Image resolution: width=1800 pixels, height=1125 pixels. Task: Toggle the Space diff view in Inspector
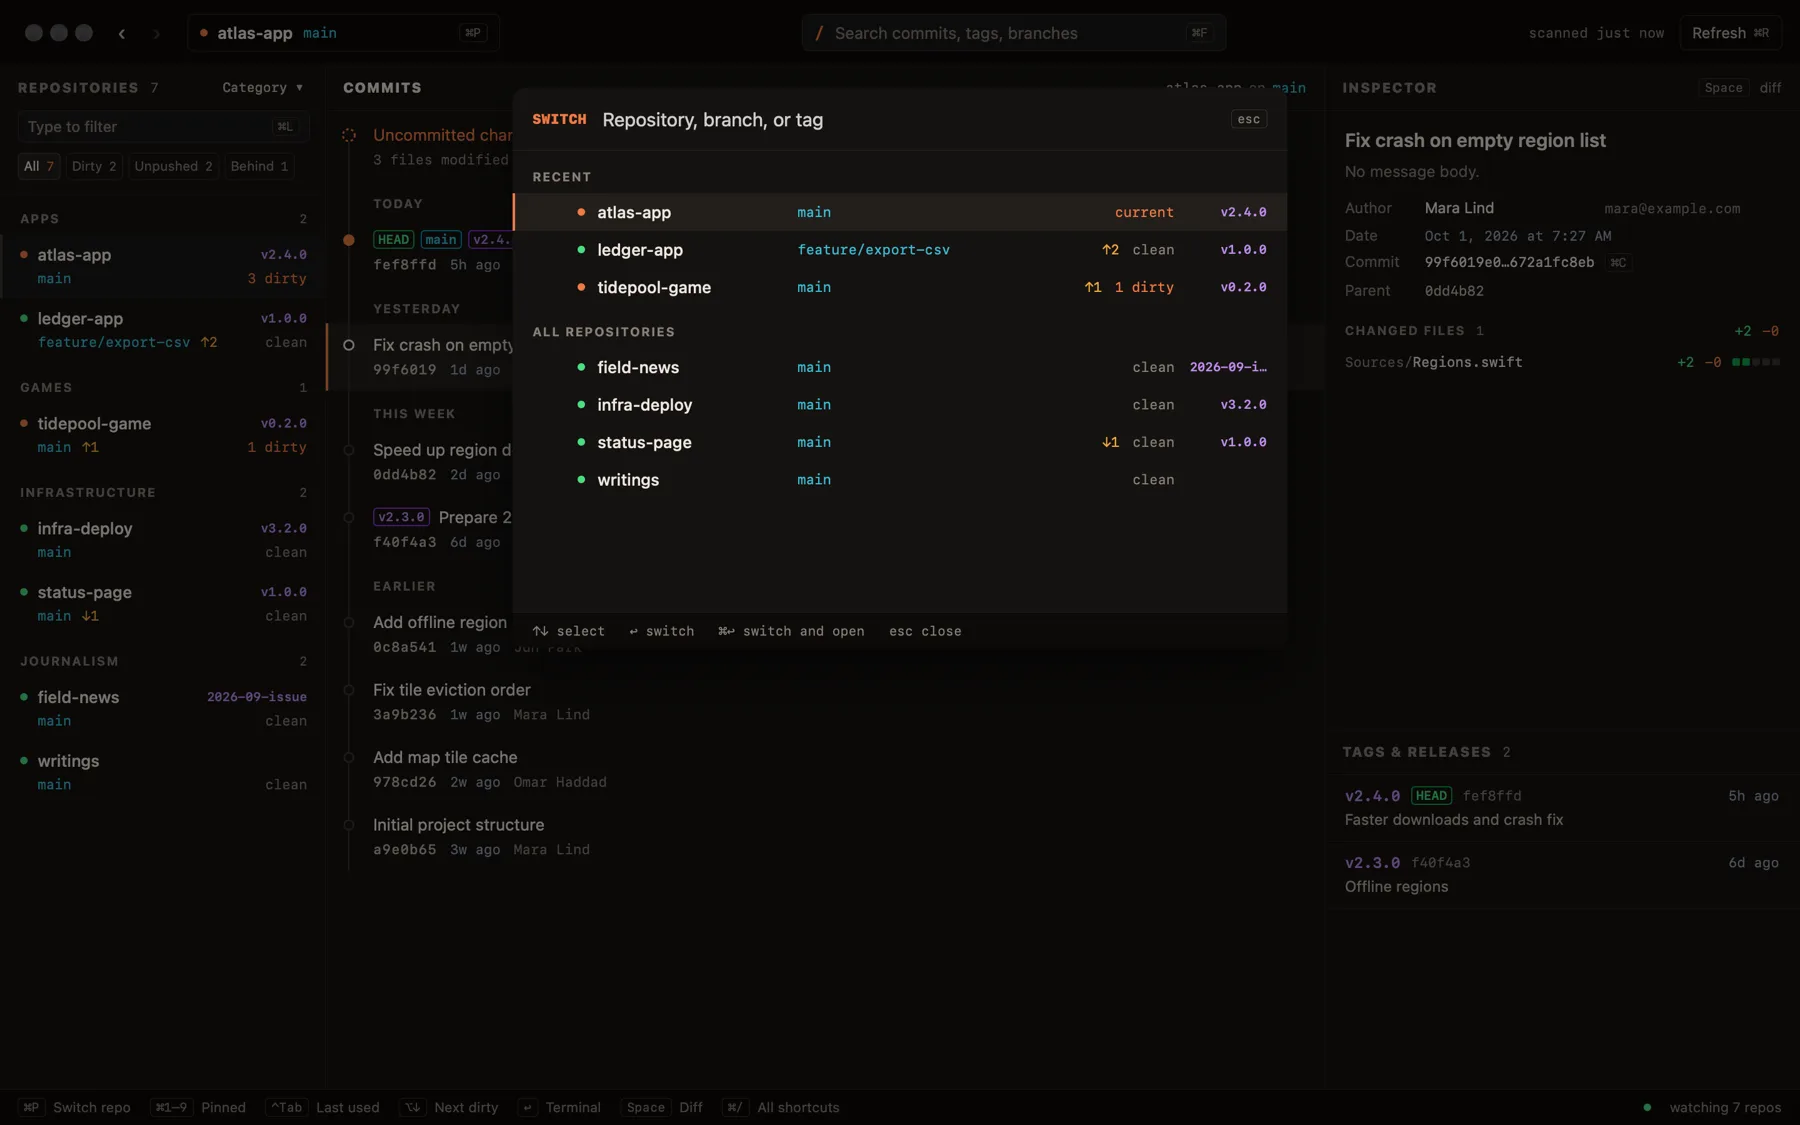tap(1741, 88)
